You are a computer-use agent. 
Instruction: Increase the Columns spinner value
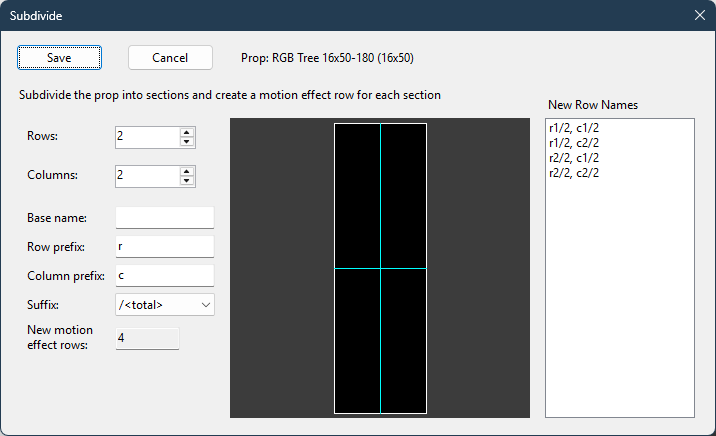[x=186, y=172]
